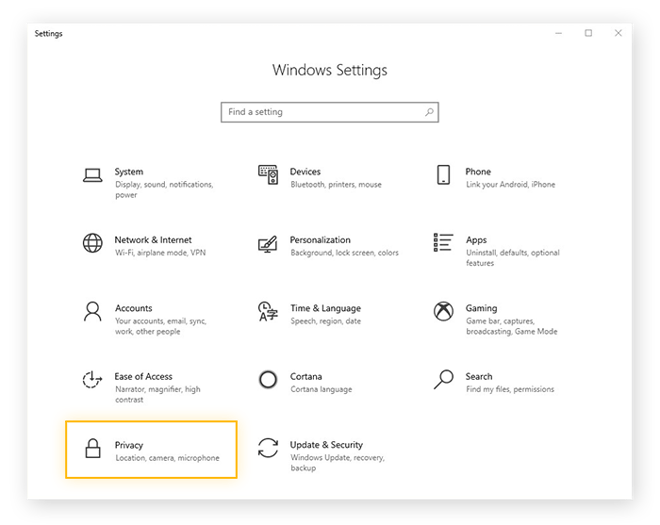The height and width of the screenshot is (525, 660).
Task: Open the Privacy settings title
Action: pos(129,445)
